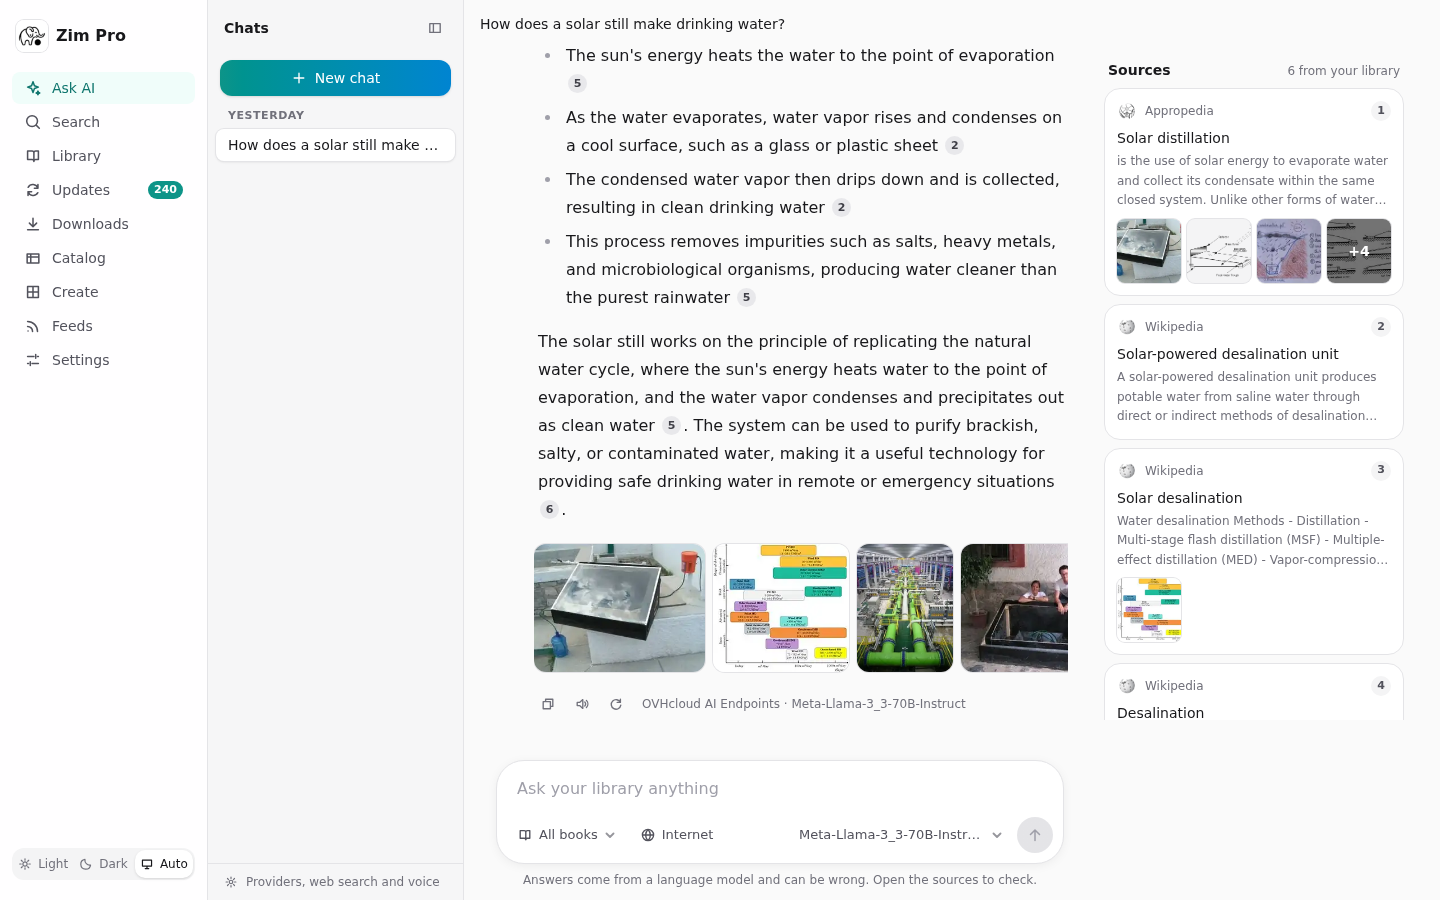Viewport: 1440px width, 900px height.
Task: Switch theme to Light
Action: tap(43, 864)
